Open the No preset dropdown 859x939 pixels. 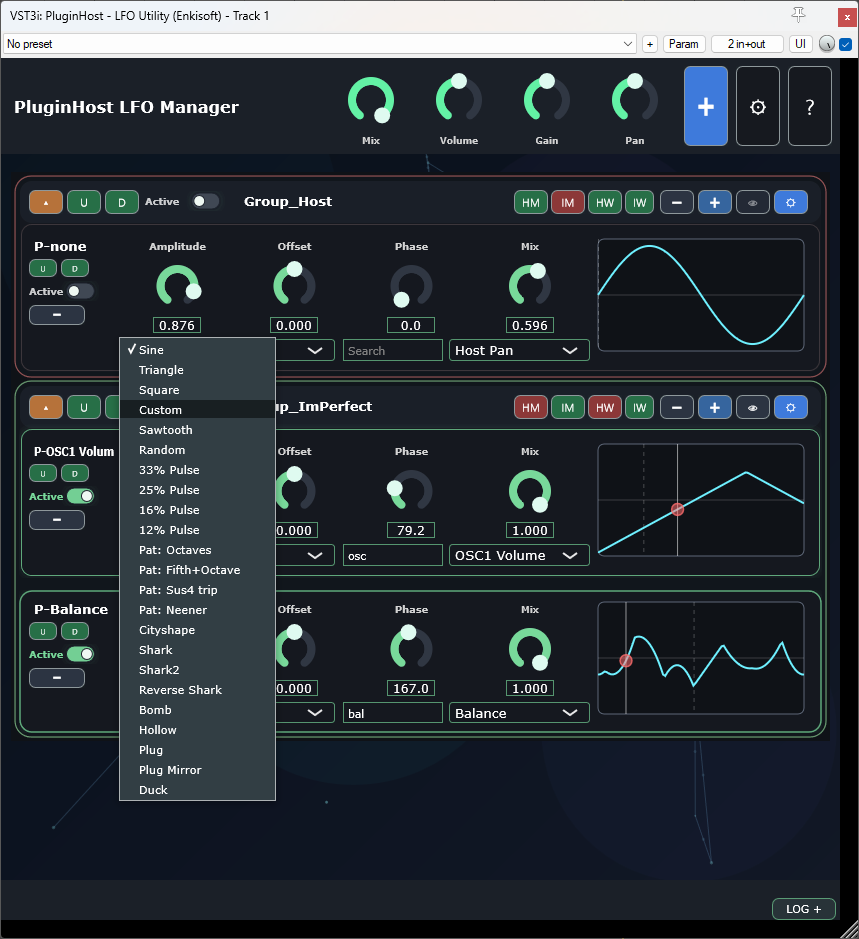[x=319, y=44]
